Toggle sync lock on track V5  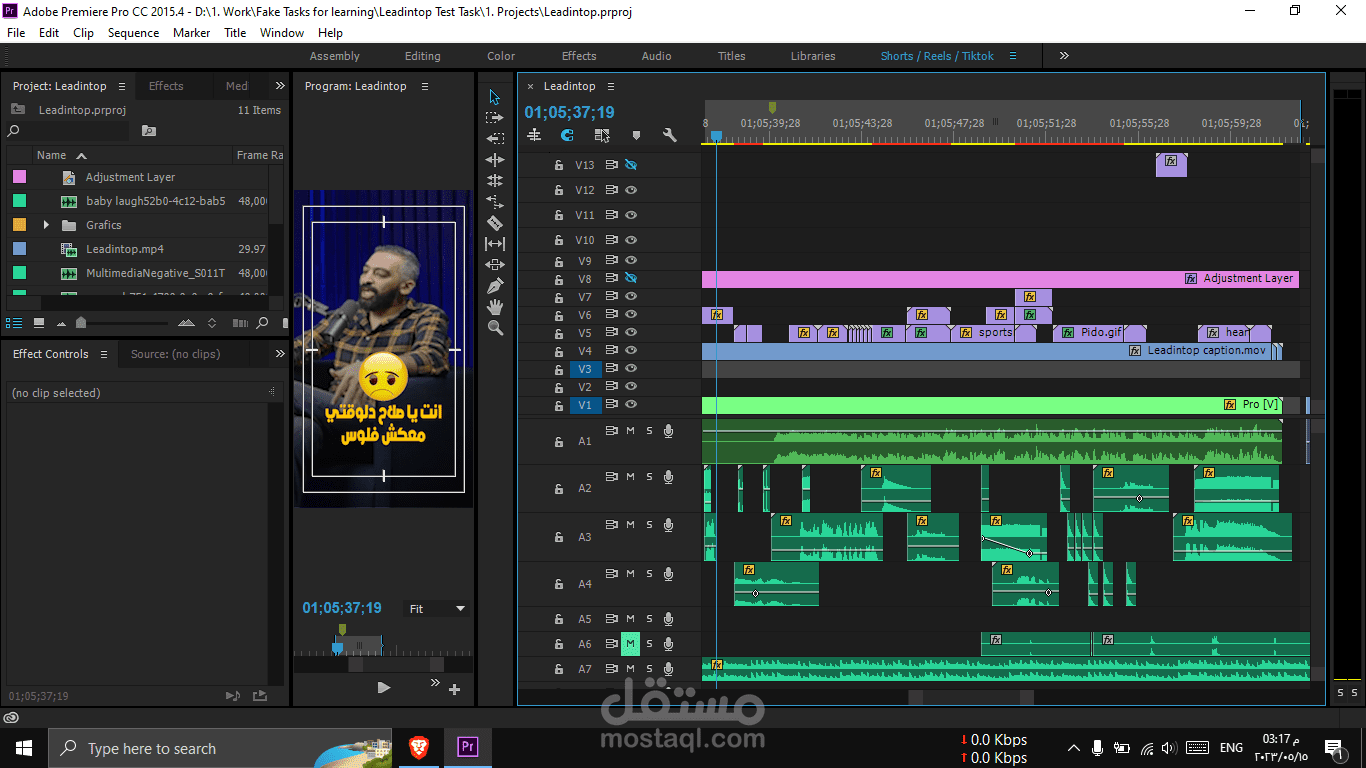click(x=612, y=333)
